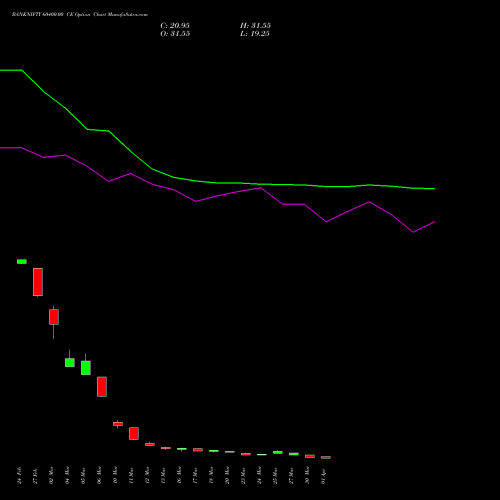Click the 20 Mar date label
500x500 pixels.
point(227,475)
